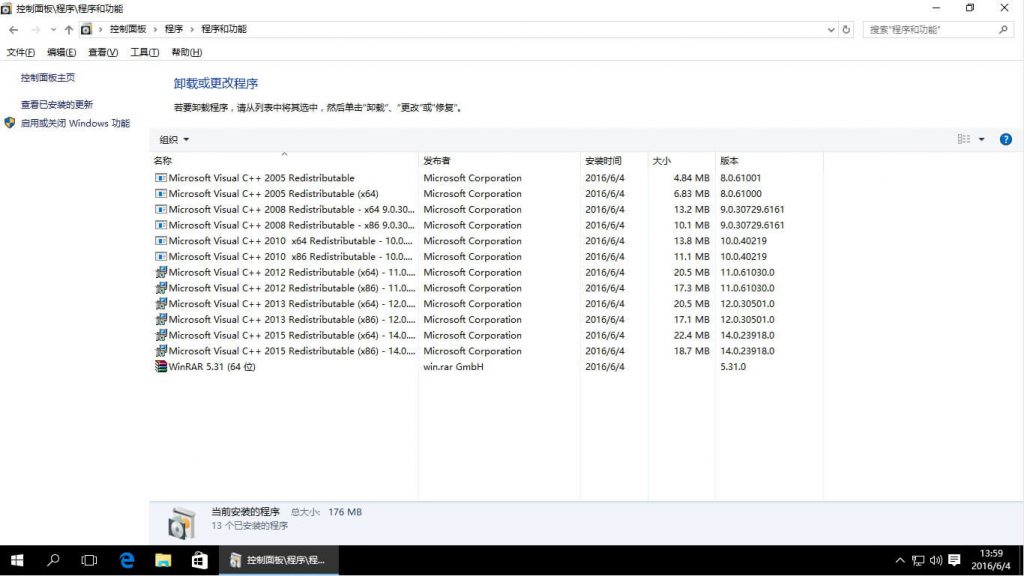Open the Action Center notifications icon

pos(954,560)
